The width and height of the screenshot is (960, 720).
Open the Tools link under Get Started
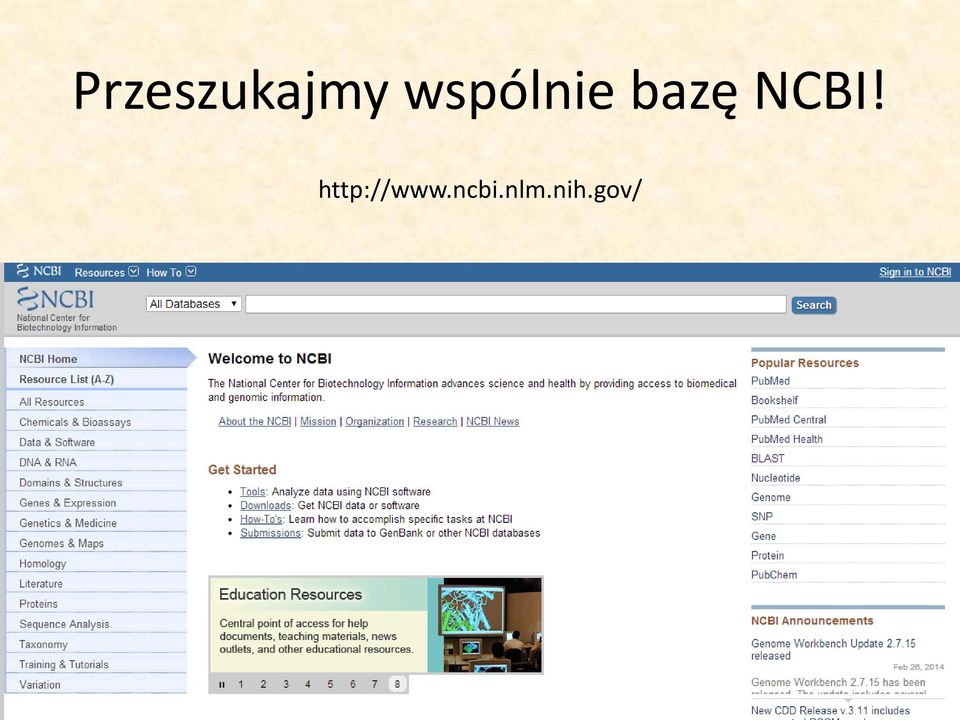tap(253, 492)
